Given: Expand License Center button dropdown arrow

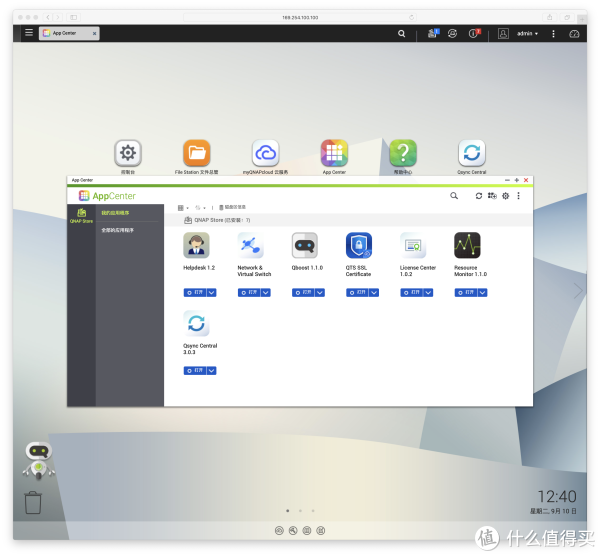Looking at the screenshot, I should (429, 293).
